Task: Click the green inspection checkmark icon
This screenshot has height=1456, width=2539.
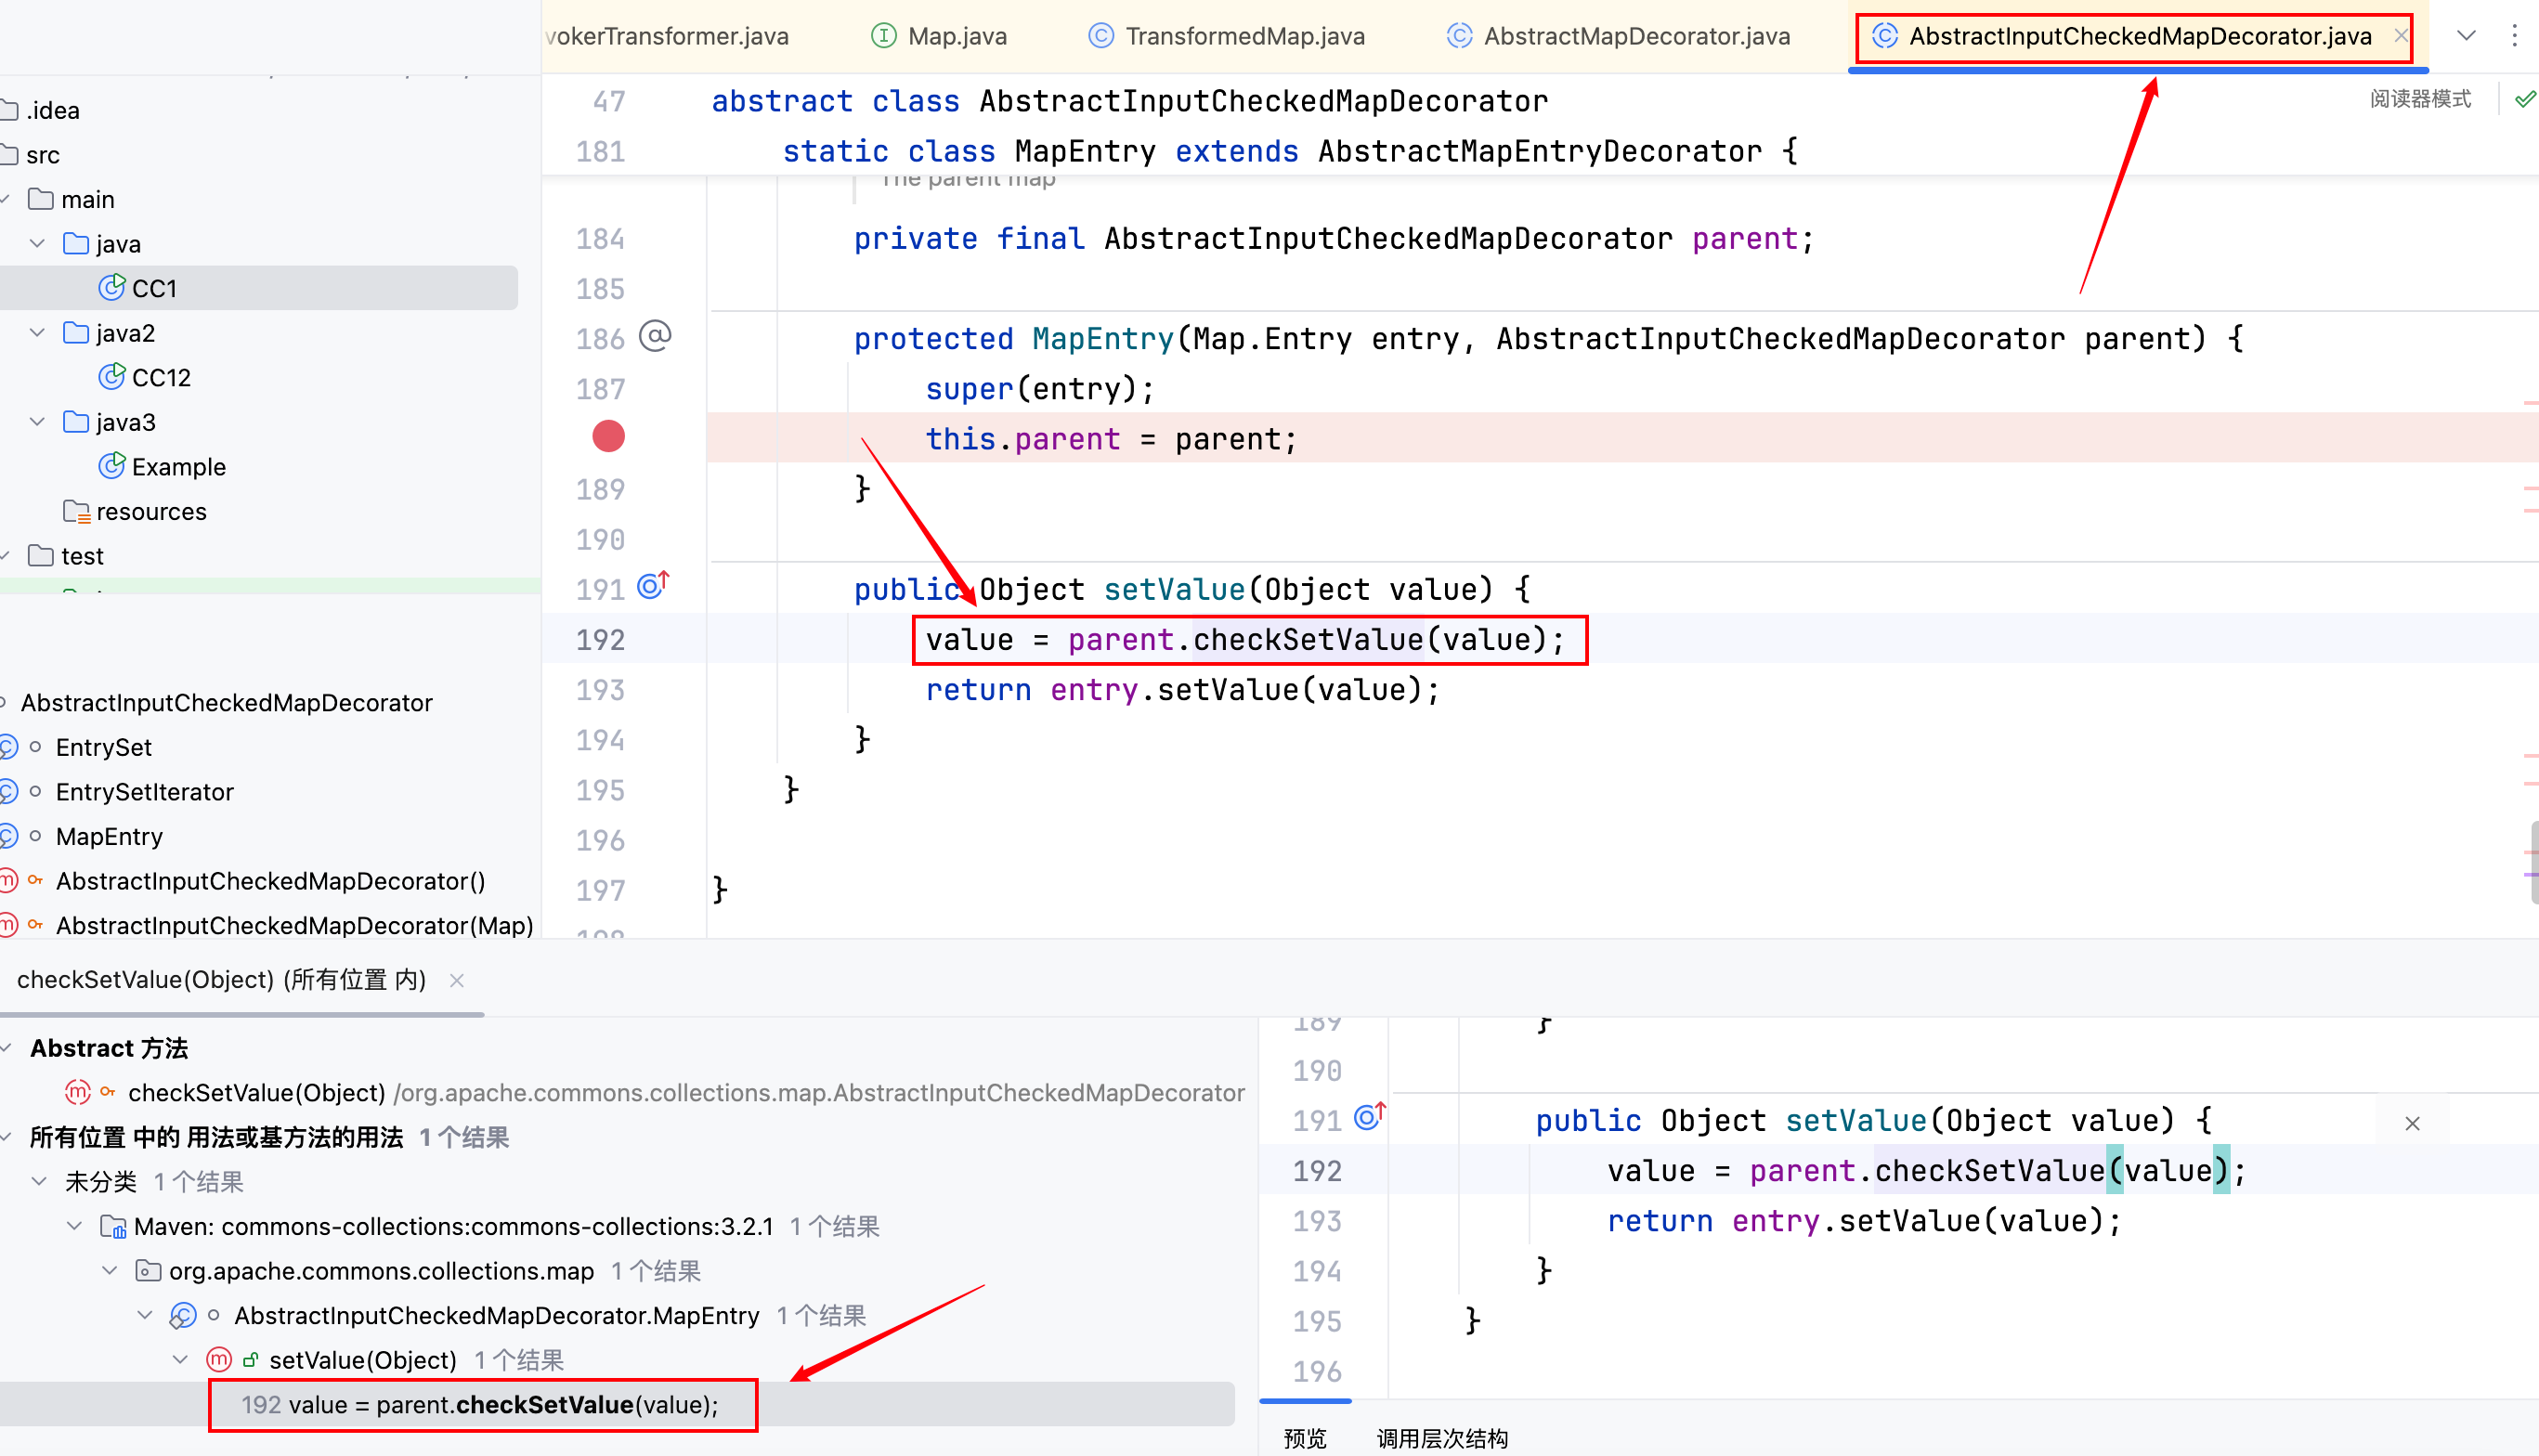Action: pyautogui.click(x=2525, y=99)
